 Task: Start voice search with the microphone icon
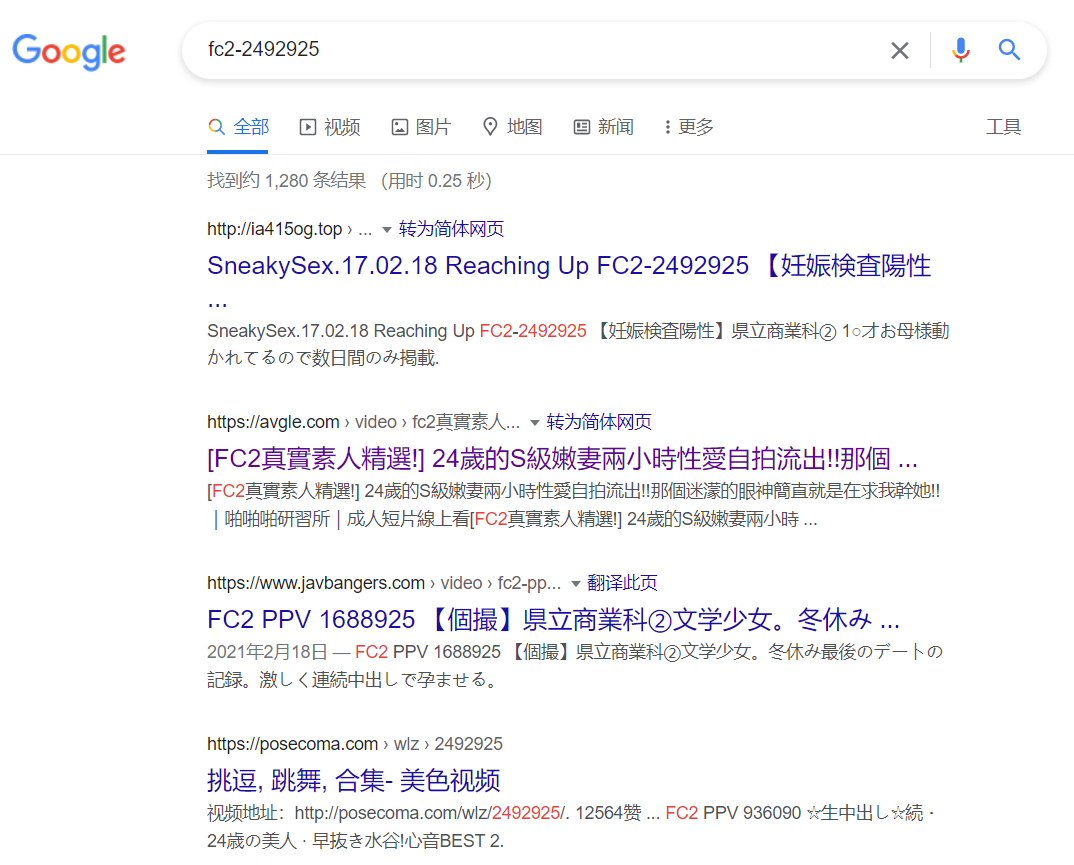[x=960, y=50]
